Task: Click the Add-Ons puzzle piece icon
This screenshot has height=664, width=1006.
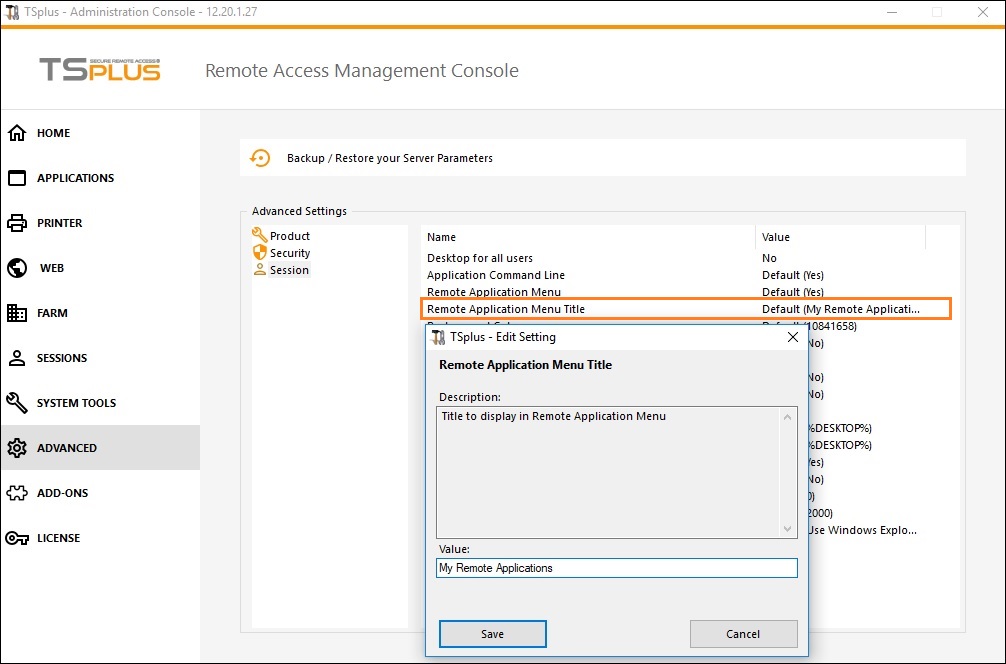Action: 17,493
